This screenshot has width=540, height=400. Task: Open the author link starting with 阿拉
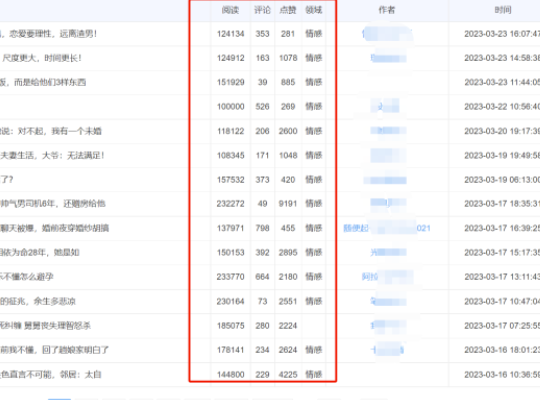point(387,277)
